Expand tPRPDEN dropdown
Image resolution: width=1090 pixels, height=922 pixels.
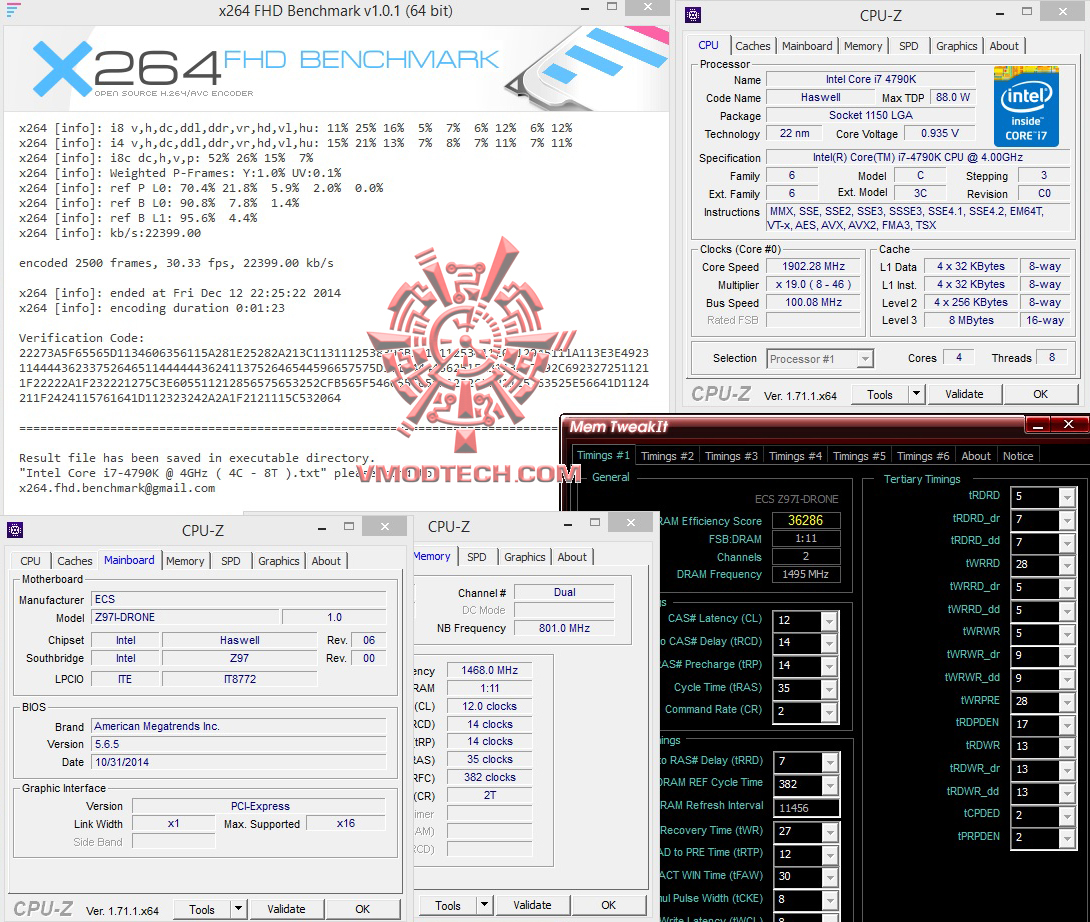(1066, 838)
